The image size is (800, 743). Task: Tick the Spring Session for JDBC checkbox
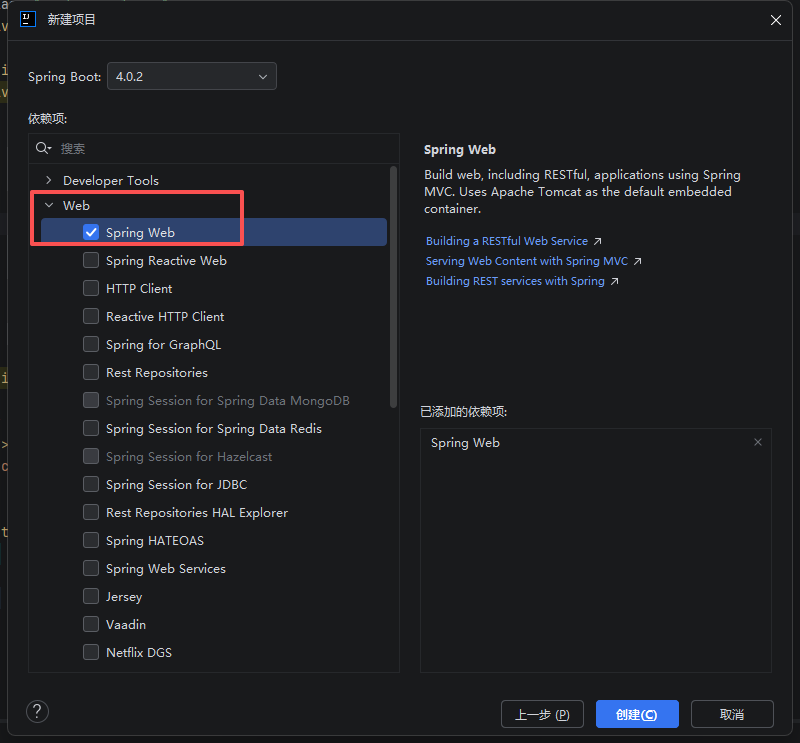[91, 484]
